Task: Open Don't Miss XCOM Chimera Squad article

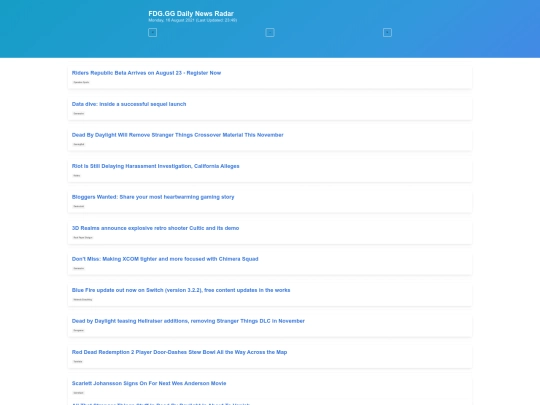Action: tap(165, 259)
